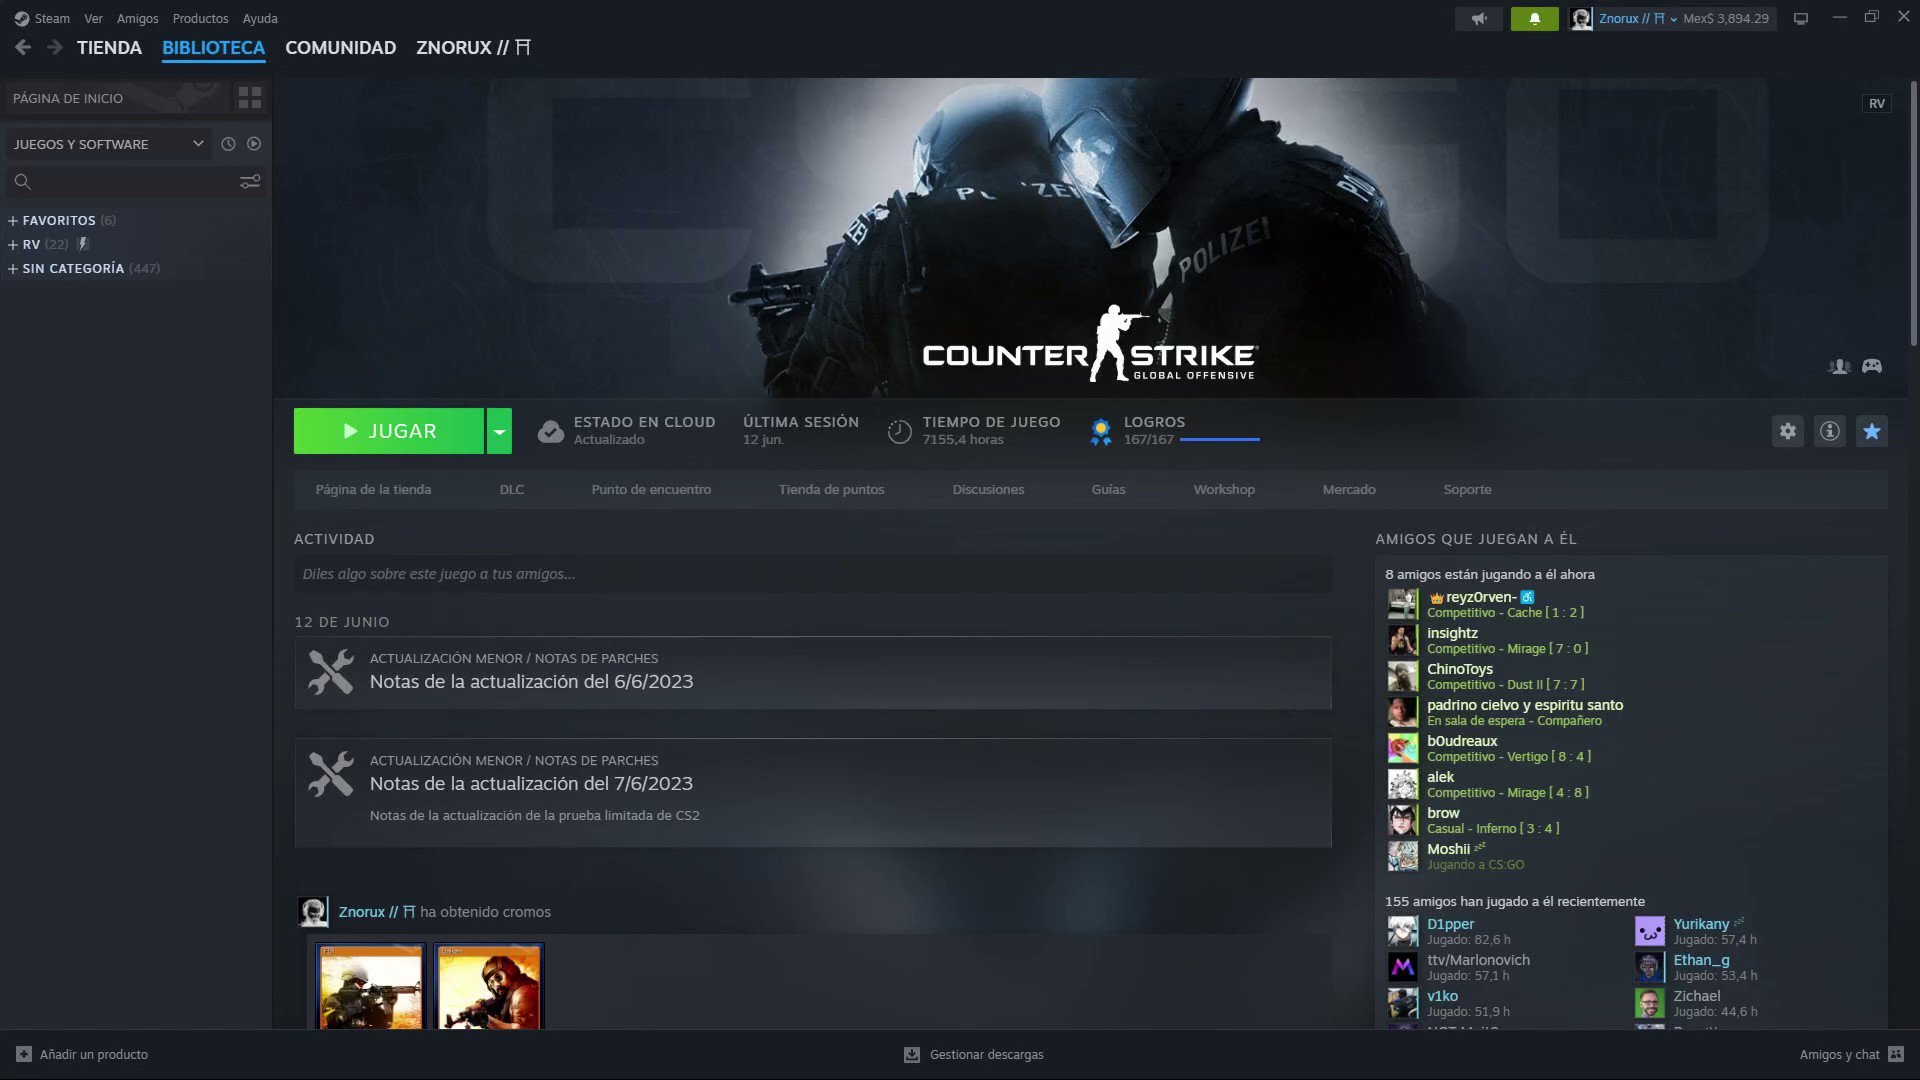Click the downloads manager icon
1920x1080 pixels.
(x=912, y=1054)
